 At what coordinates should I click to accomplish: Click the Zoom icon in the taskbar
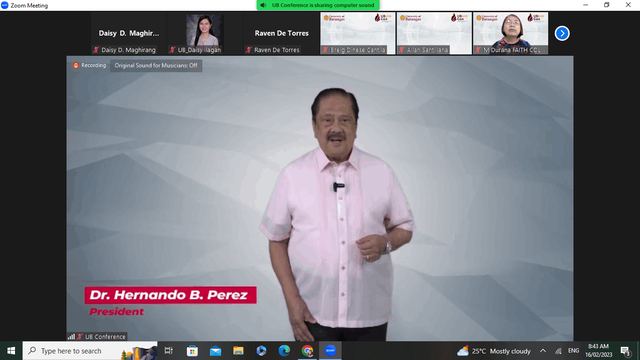(x=330, y=351)
